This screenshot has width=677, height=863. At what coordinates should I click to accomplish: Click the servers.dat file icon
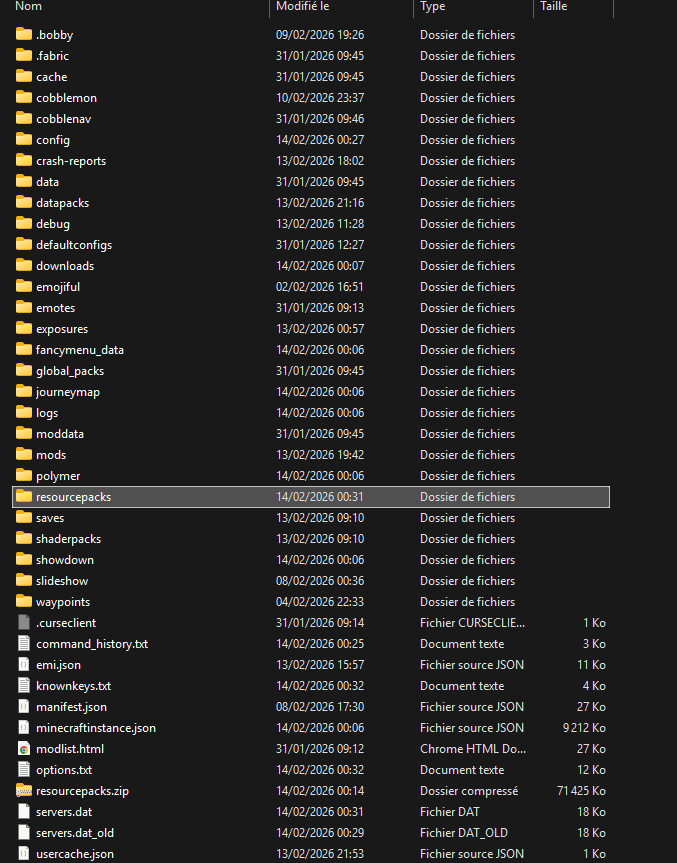pyautogui.click(x=24, y=812)
